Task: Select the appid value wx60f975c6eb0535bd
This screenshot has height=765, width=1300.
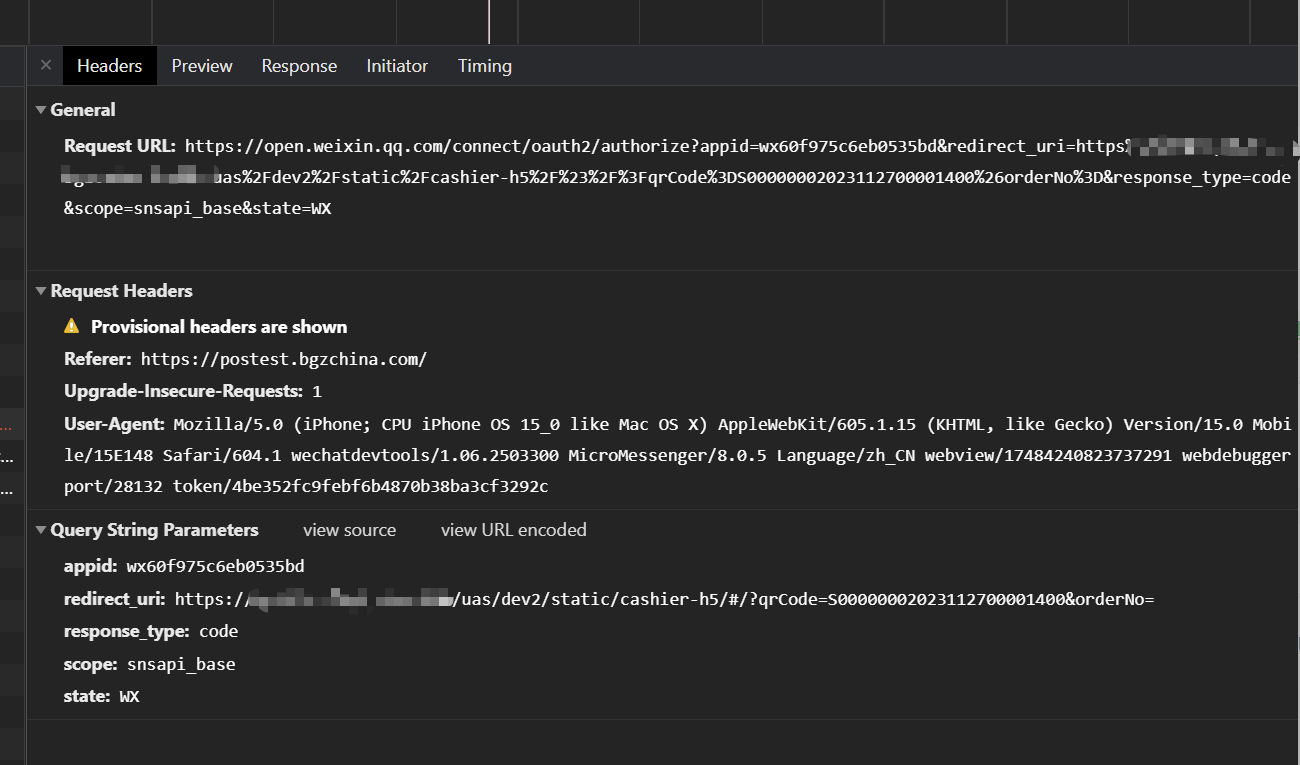Action: click(215, 567)
